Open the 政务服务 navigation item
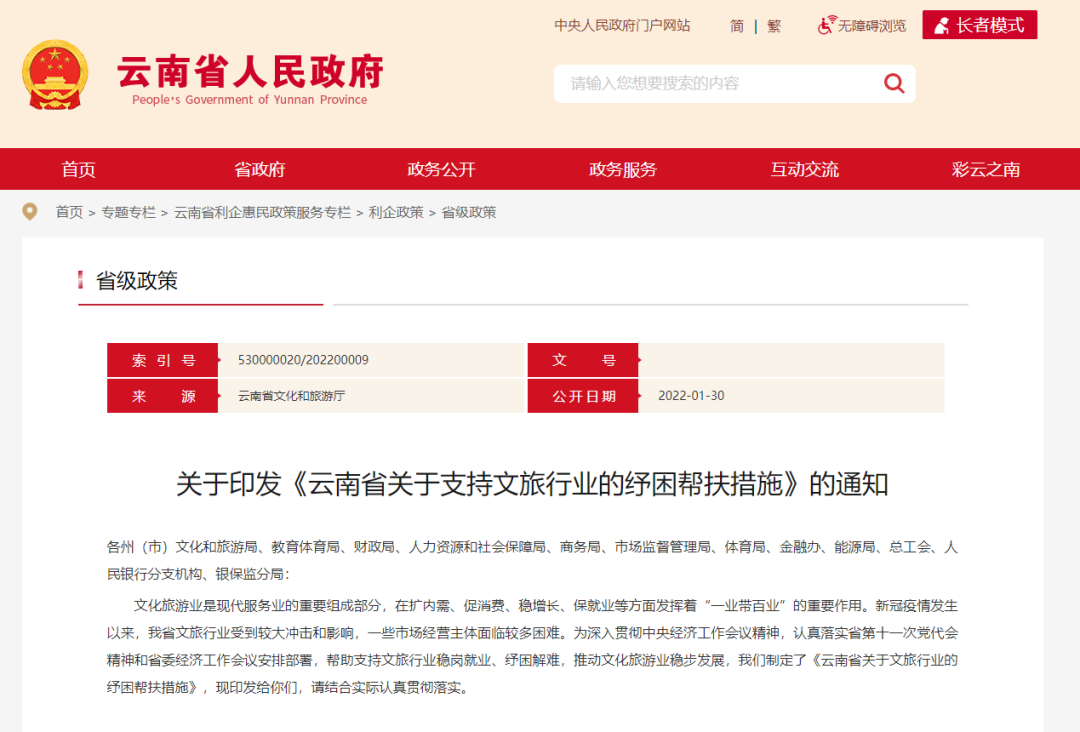1080x732 pixels. coord(623,169)
